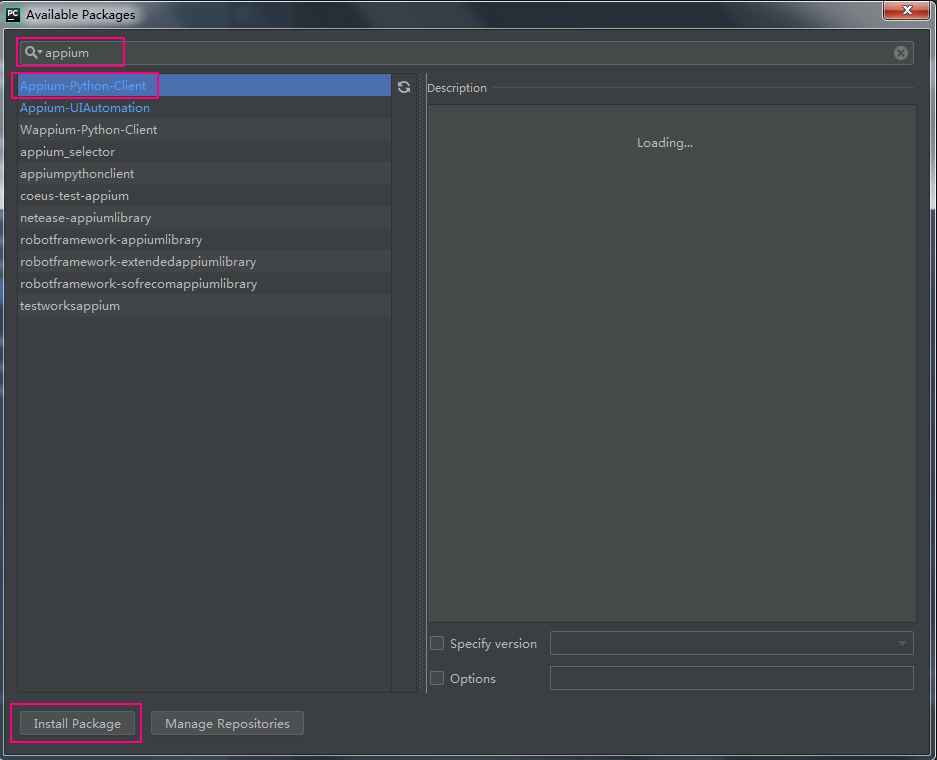This screenshot has width=937, height=760.
Task: Enable the Options checkbox
Action: [x=437, y=678]
